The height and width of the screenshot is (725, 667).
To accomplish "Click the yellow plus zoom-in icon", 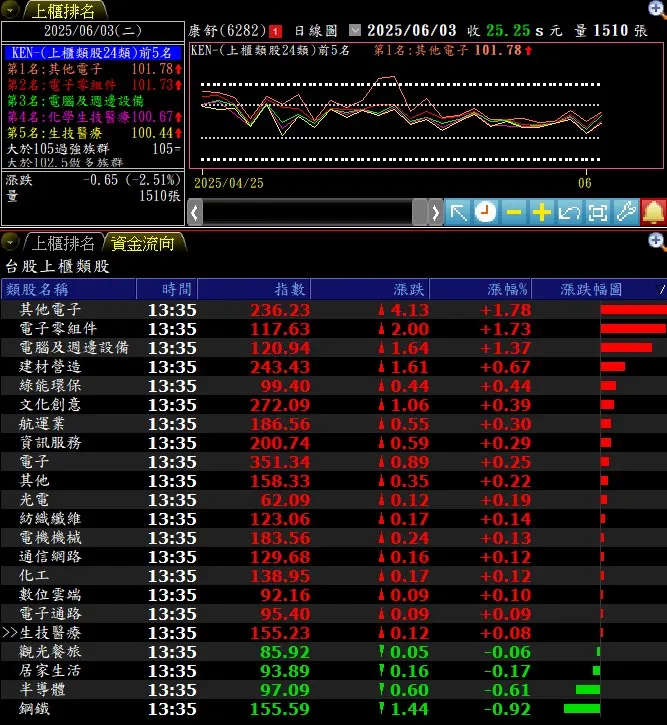I will 541,213.
